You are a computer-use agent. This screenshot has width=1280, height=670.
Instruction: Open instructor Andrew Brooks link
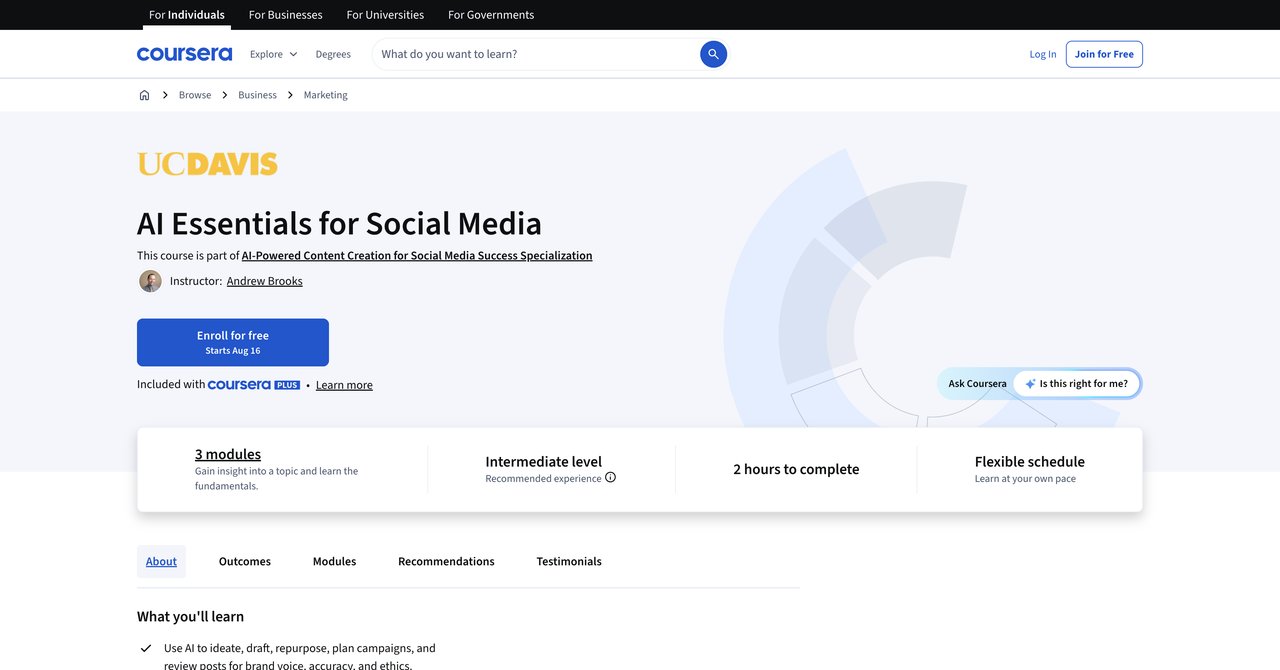265,281
